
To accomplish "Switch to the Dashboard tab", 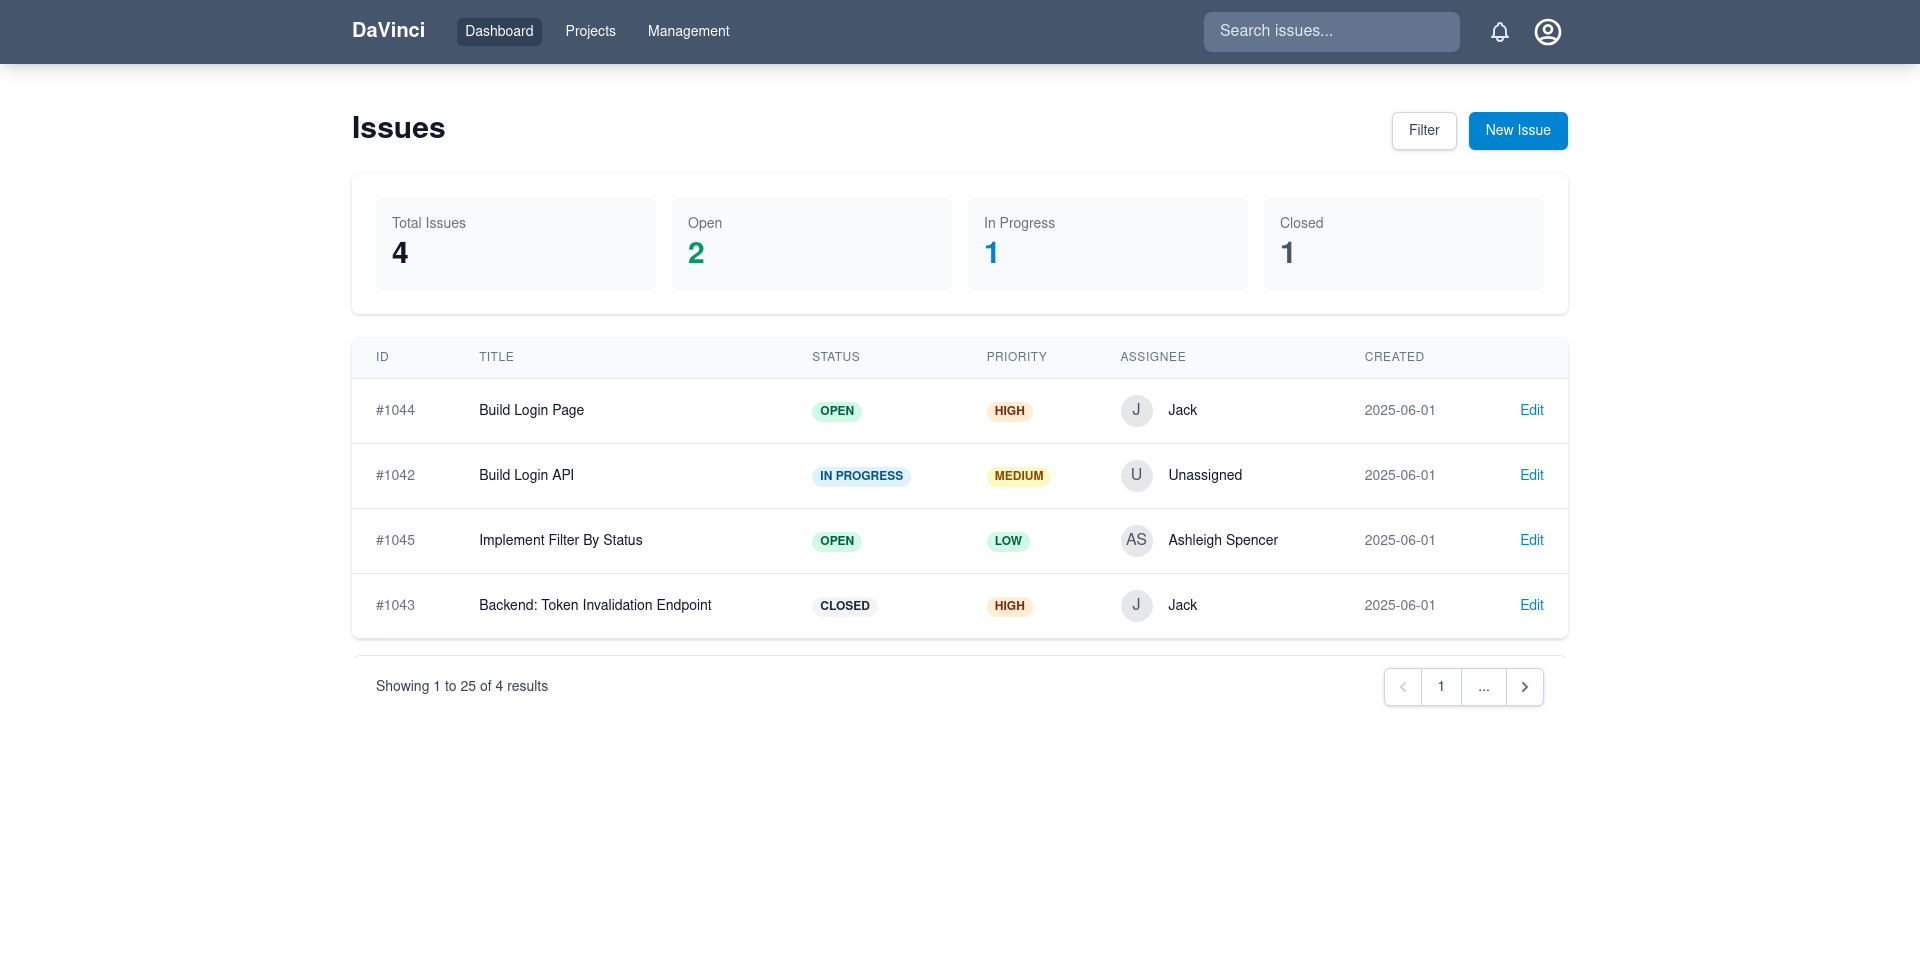I will click(x=499, y=32).
